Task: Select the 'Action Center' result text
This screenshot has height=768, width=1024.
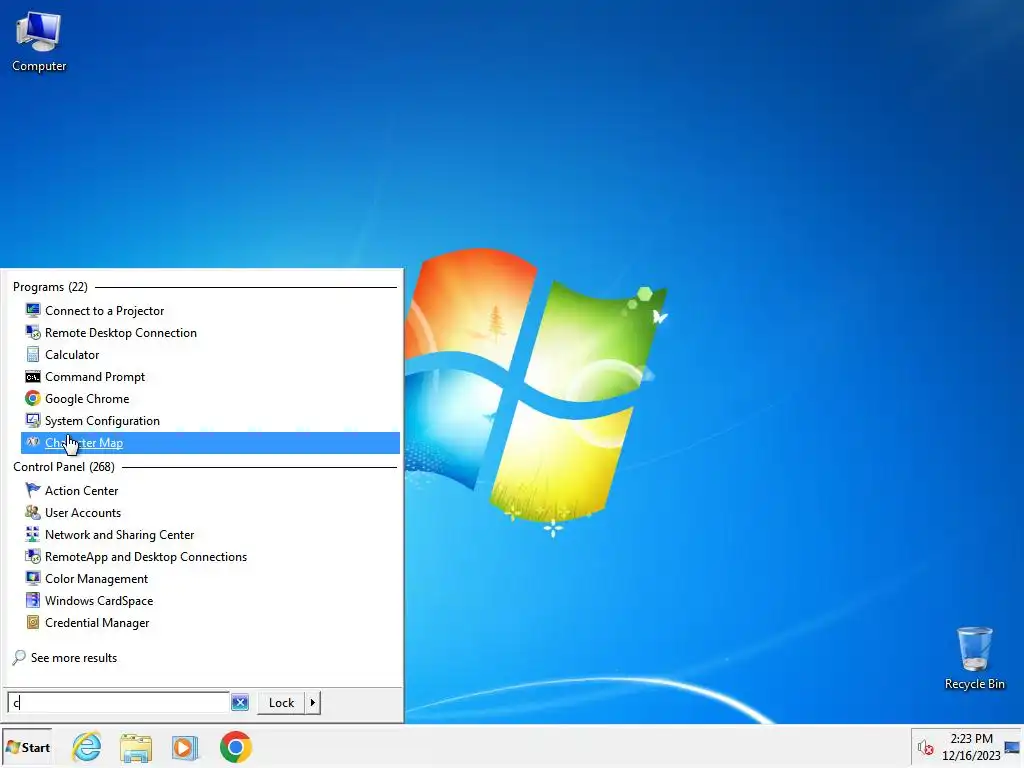Action: pyautogui.click(x=82, y=490)
